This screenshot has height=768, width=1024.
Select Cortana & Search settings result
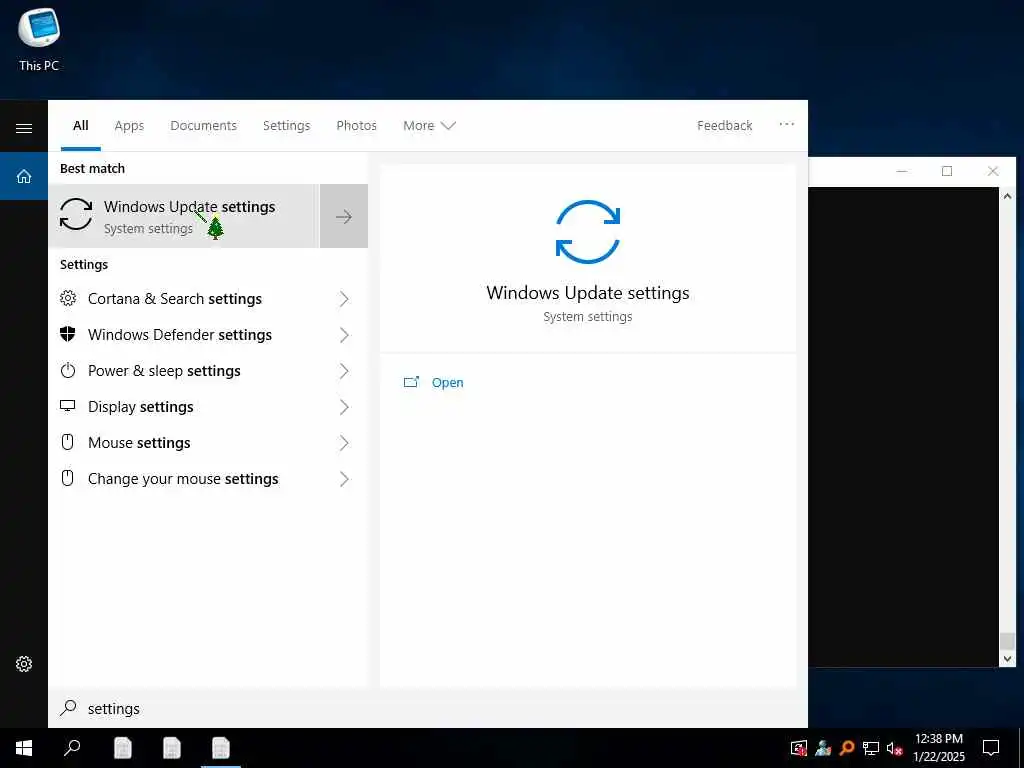pyautogui.click(x=208, y=298)
